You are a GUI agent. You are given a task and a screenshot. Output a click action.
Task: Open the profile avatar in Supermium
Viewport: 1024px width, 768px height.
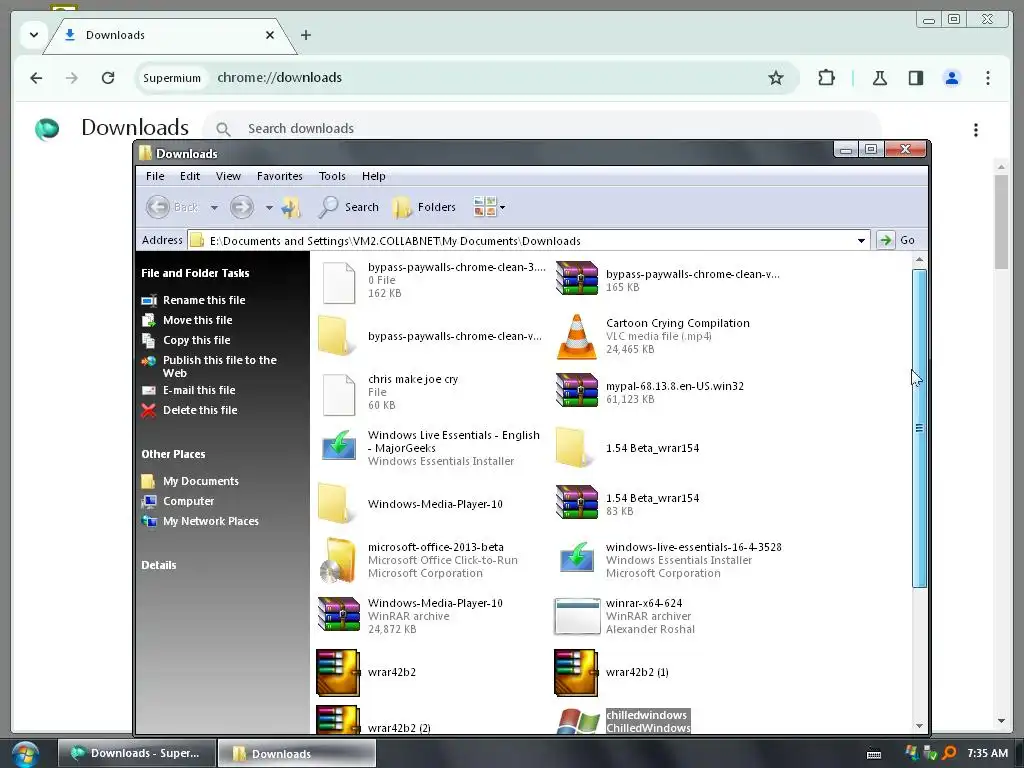(952, 78)
